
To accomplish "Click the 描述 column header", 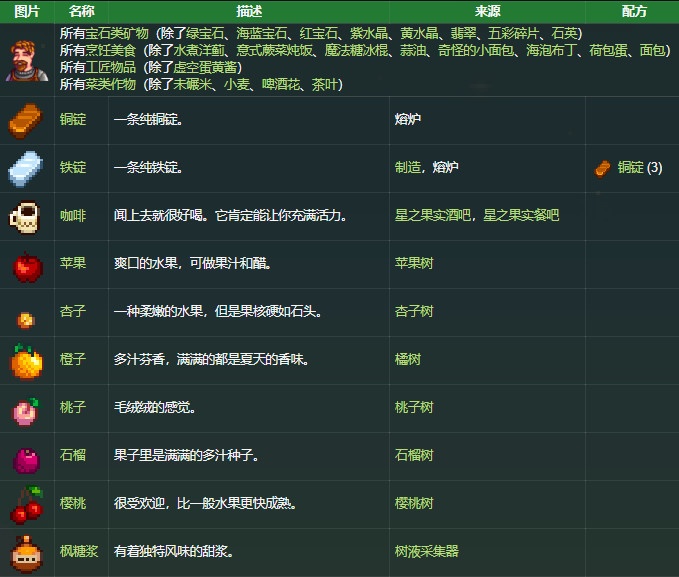I will (x=249, y=11).
